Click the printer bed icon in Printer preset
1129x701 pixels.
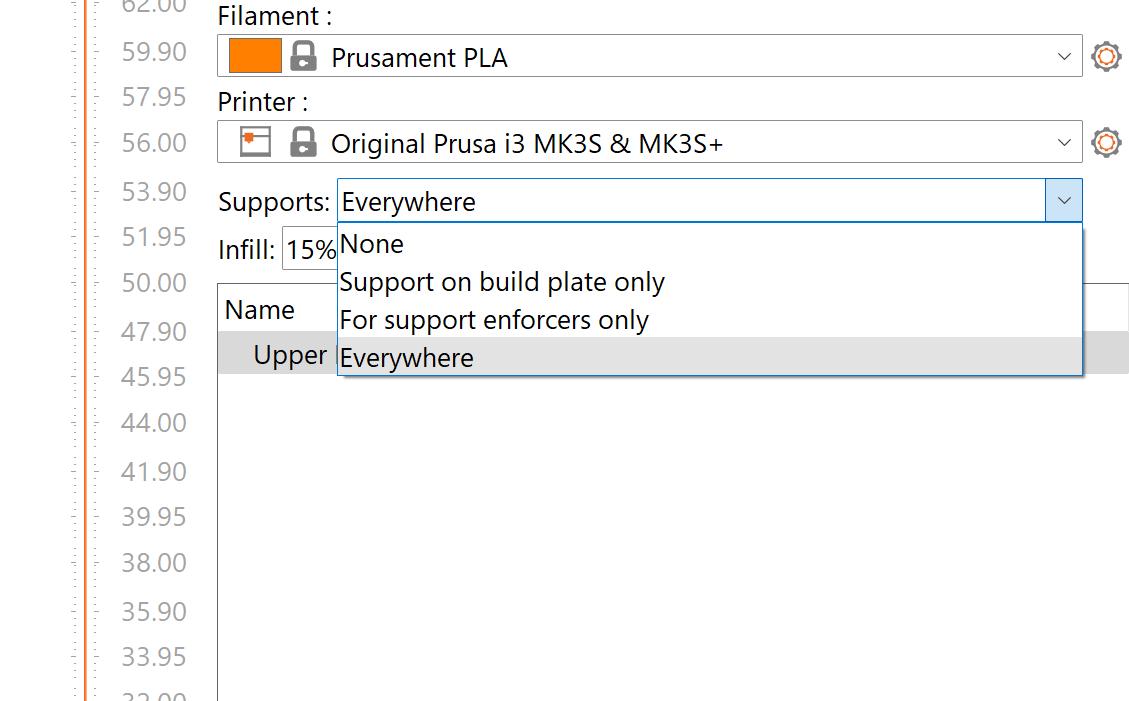pos(256,142)
